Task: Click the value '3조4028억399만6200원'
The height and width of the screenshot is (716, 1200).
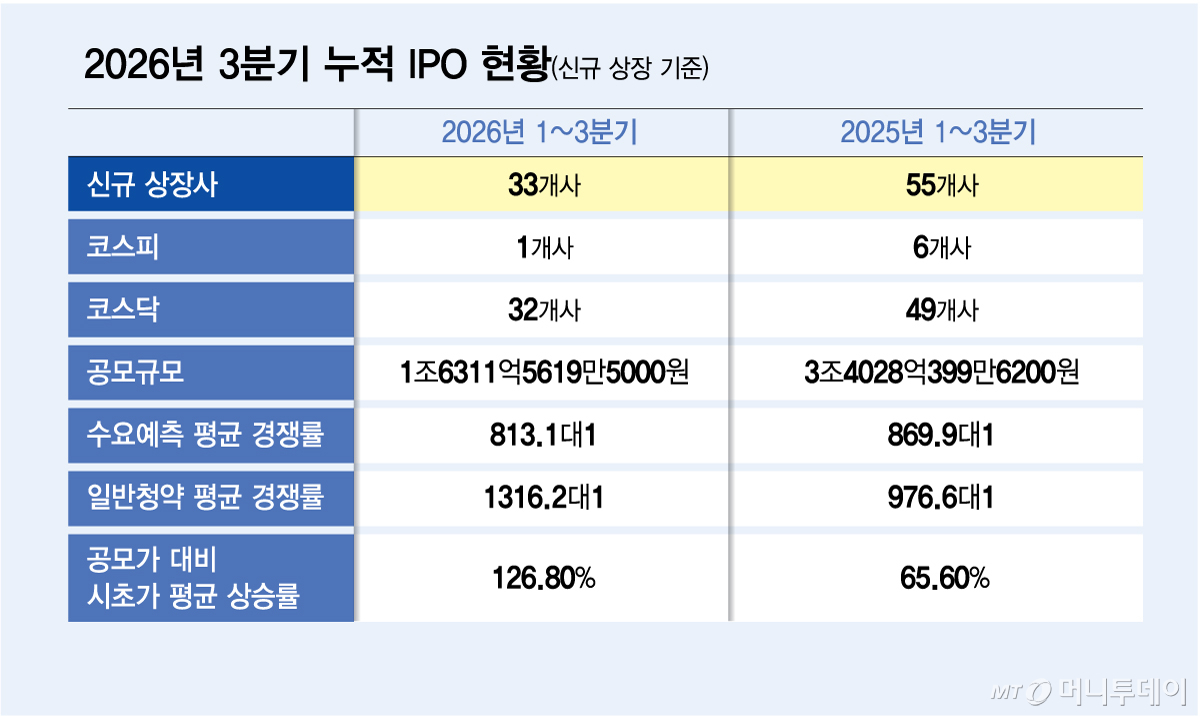Action: pos(940,373)
